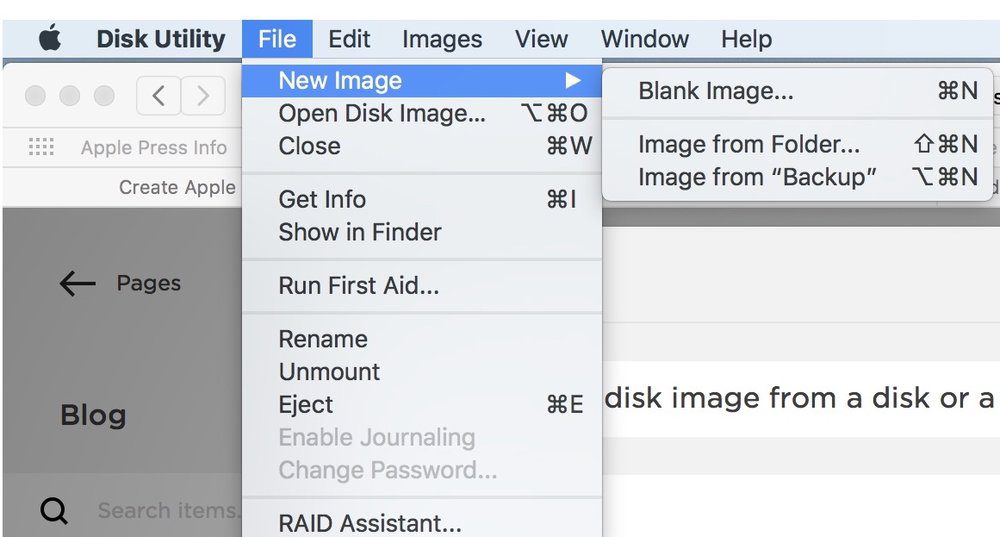Choose Open Disk Image from File menu
This screenshot has width=1000, height=537.
382,114
